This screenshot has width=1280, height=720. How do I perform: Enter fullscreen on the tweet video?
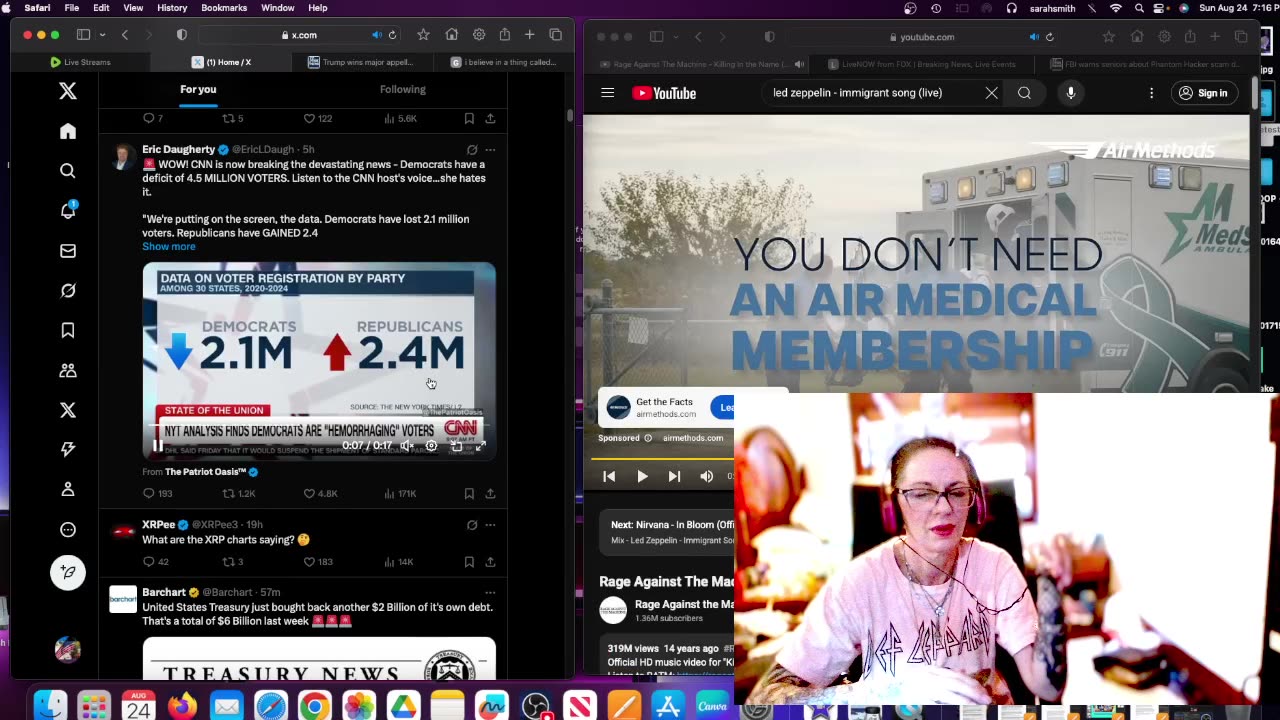tap(480, 446)
